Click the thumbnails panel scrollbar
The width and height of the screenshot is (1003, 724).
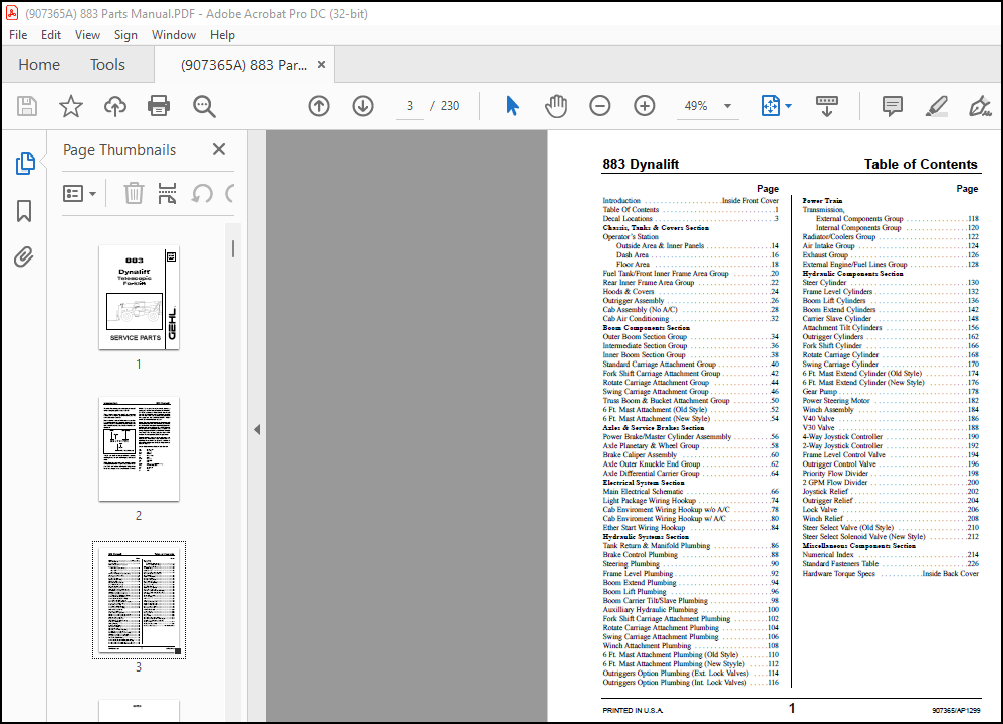coord(233,249)
